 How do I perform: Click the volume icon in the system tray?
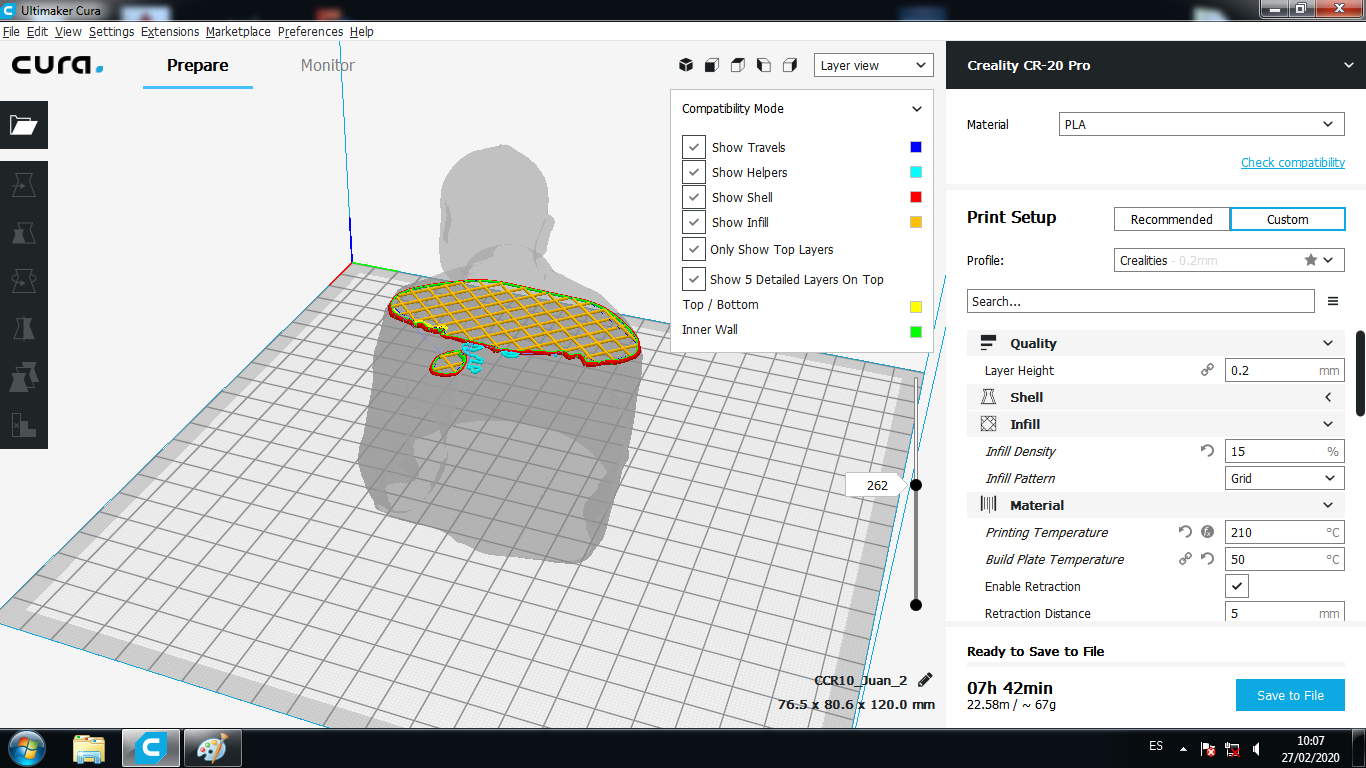(1259, 748)
